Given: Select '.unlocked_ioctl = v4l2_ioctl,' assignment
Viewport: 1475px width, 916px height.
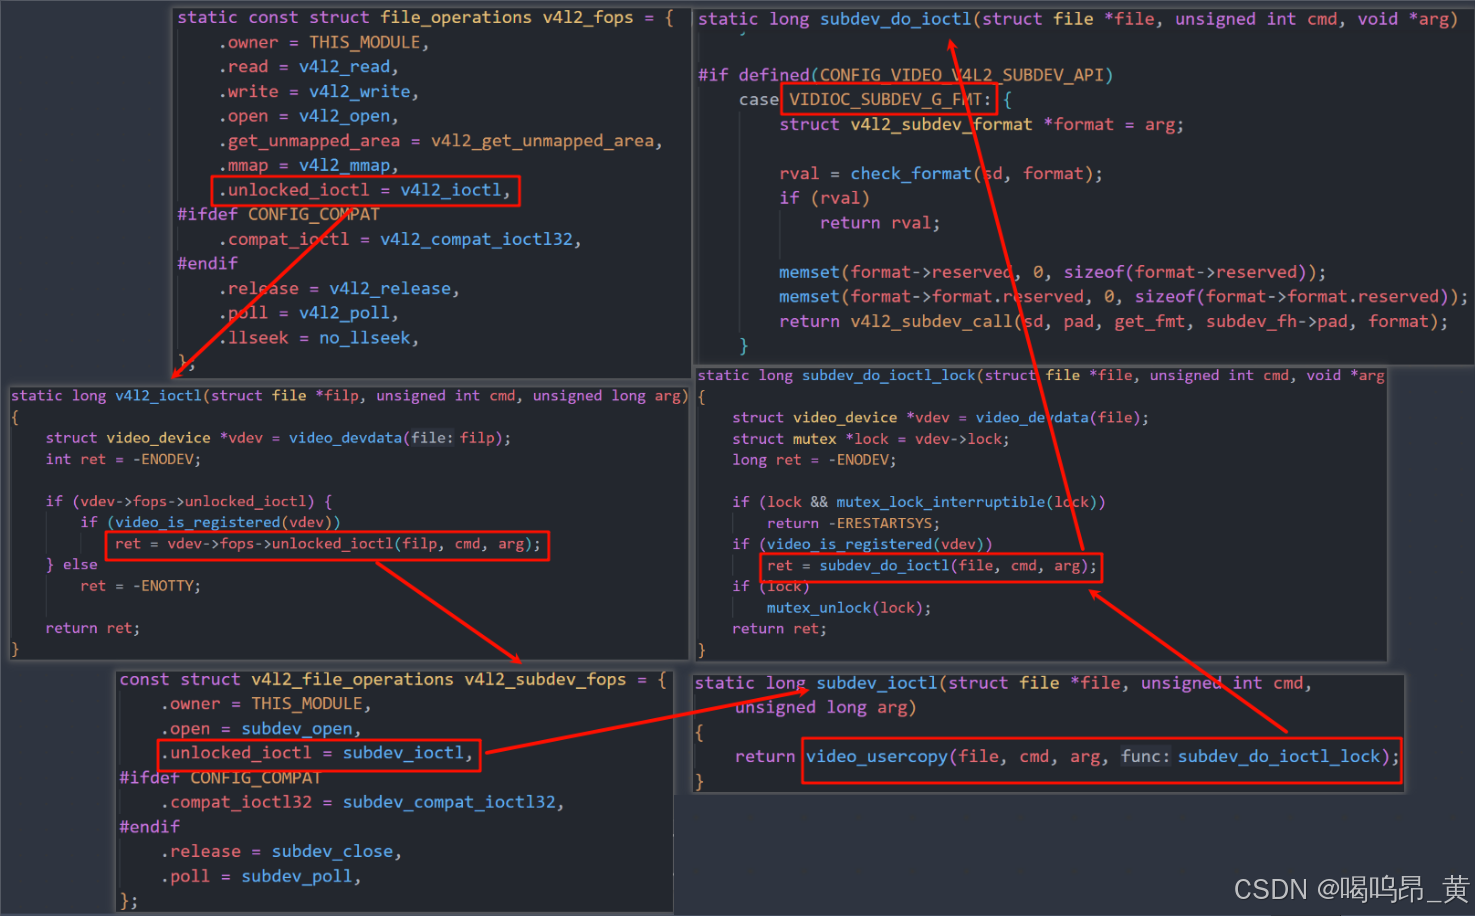Looking at the screenshot, I should 365,190.
